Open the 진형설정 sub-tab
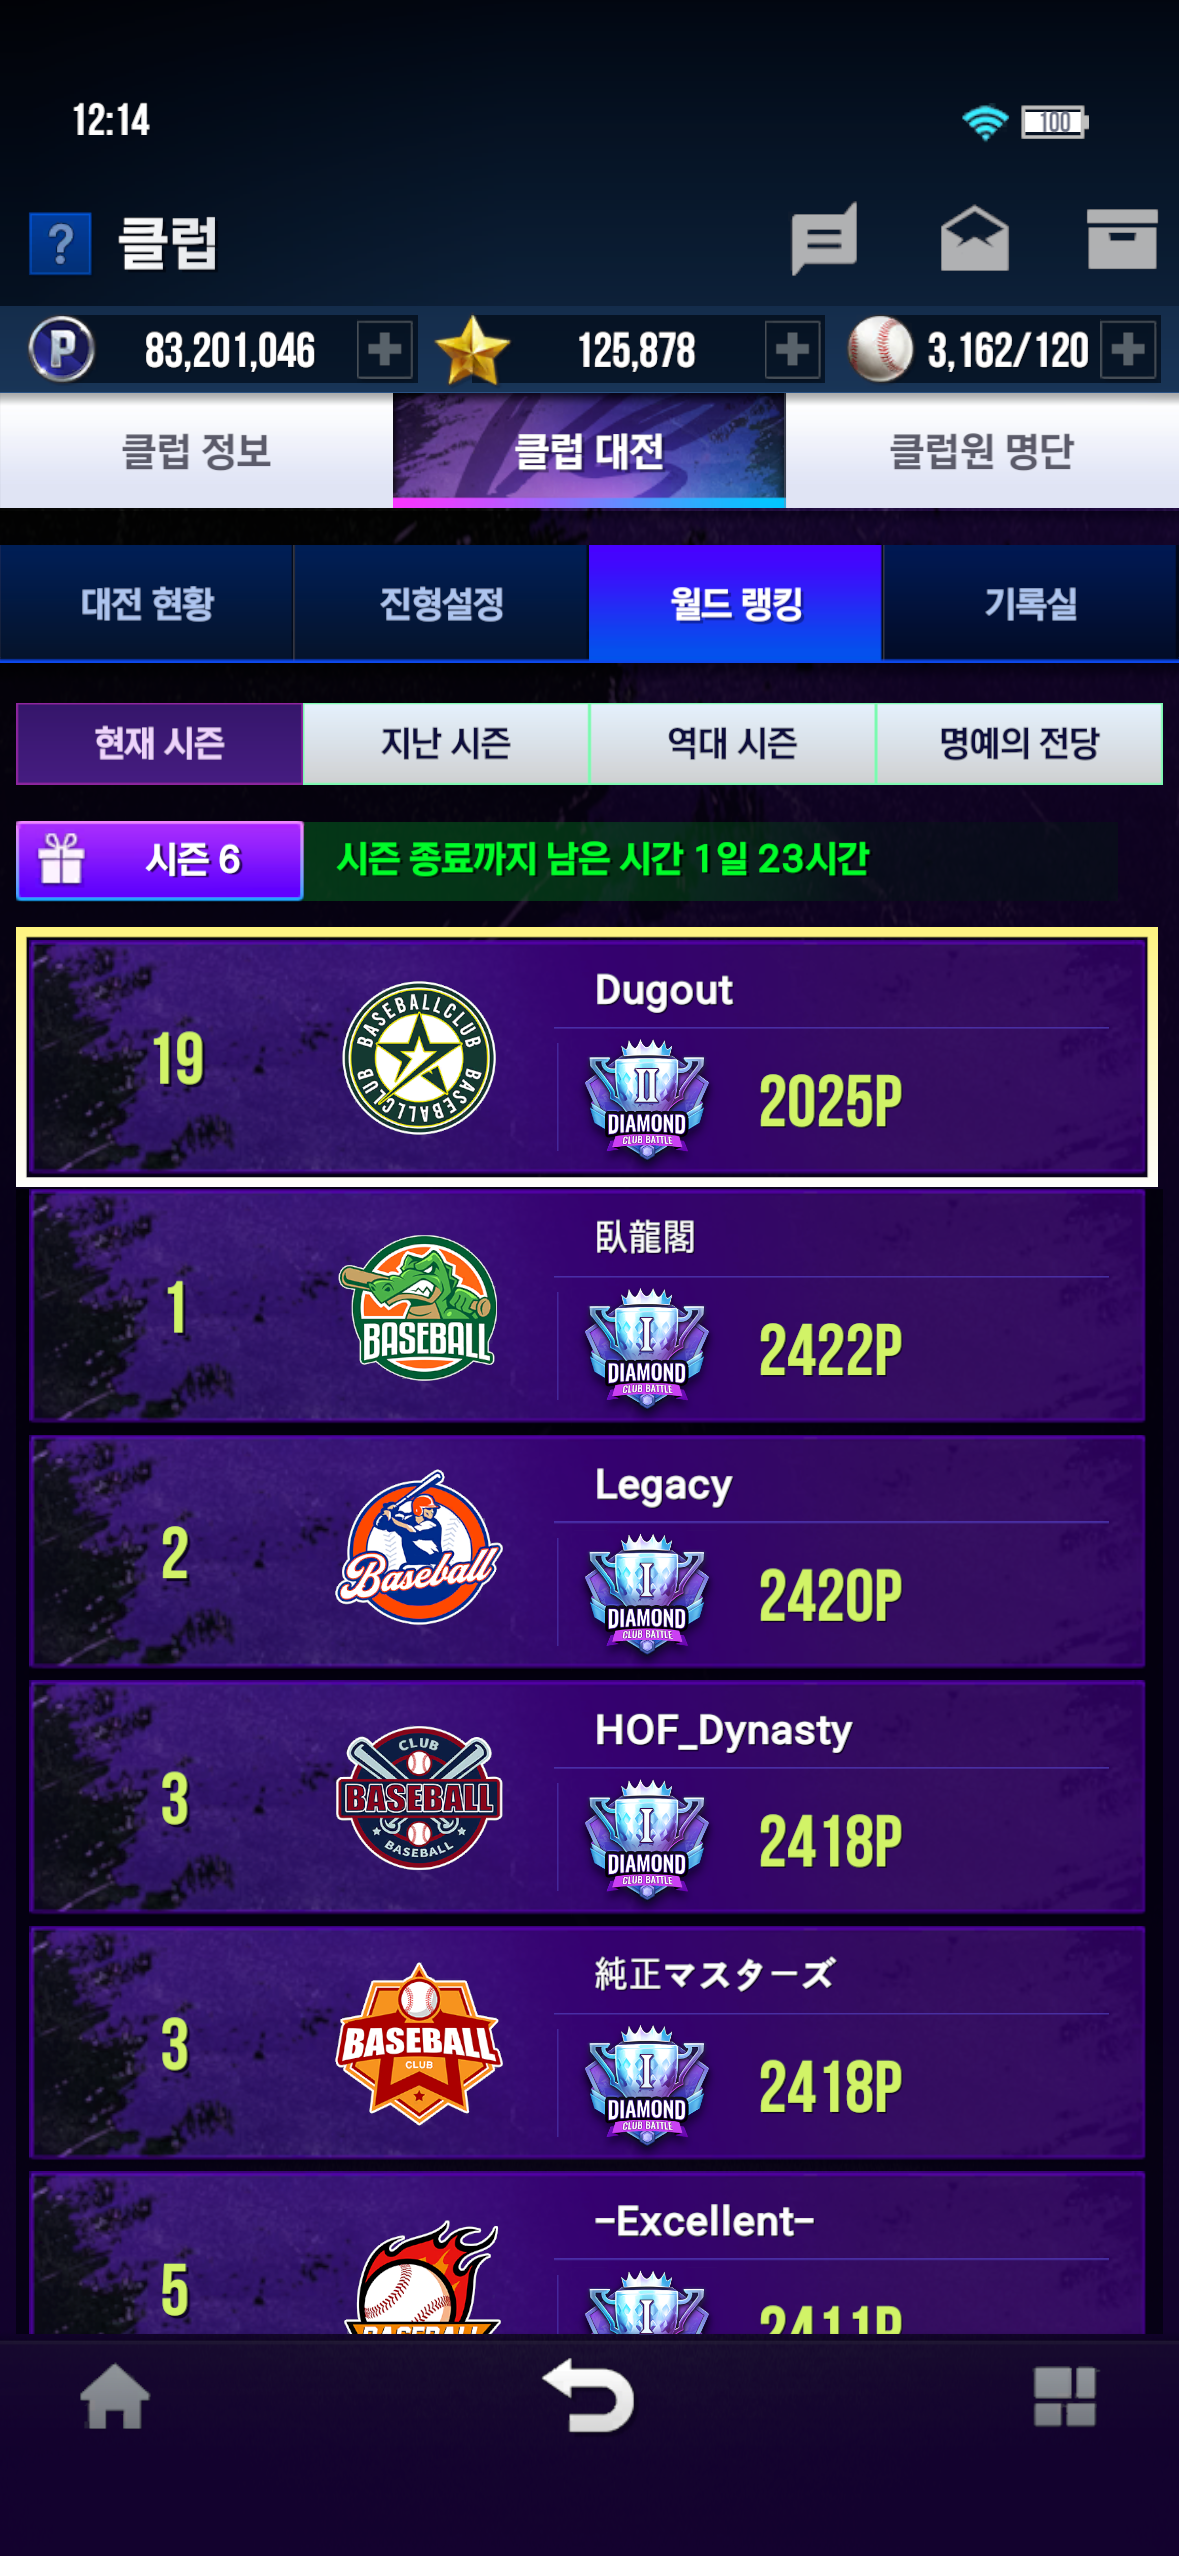 coord(441,603)
